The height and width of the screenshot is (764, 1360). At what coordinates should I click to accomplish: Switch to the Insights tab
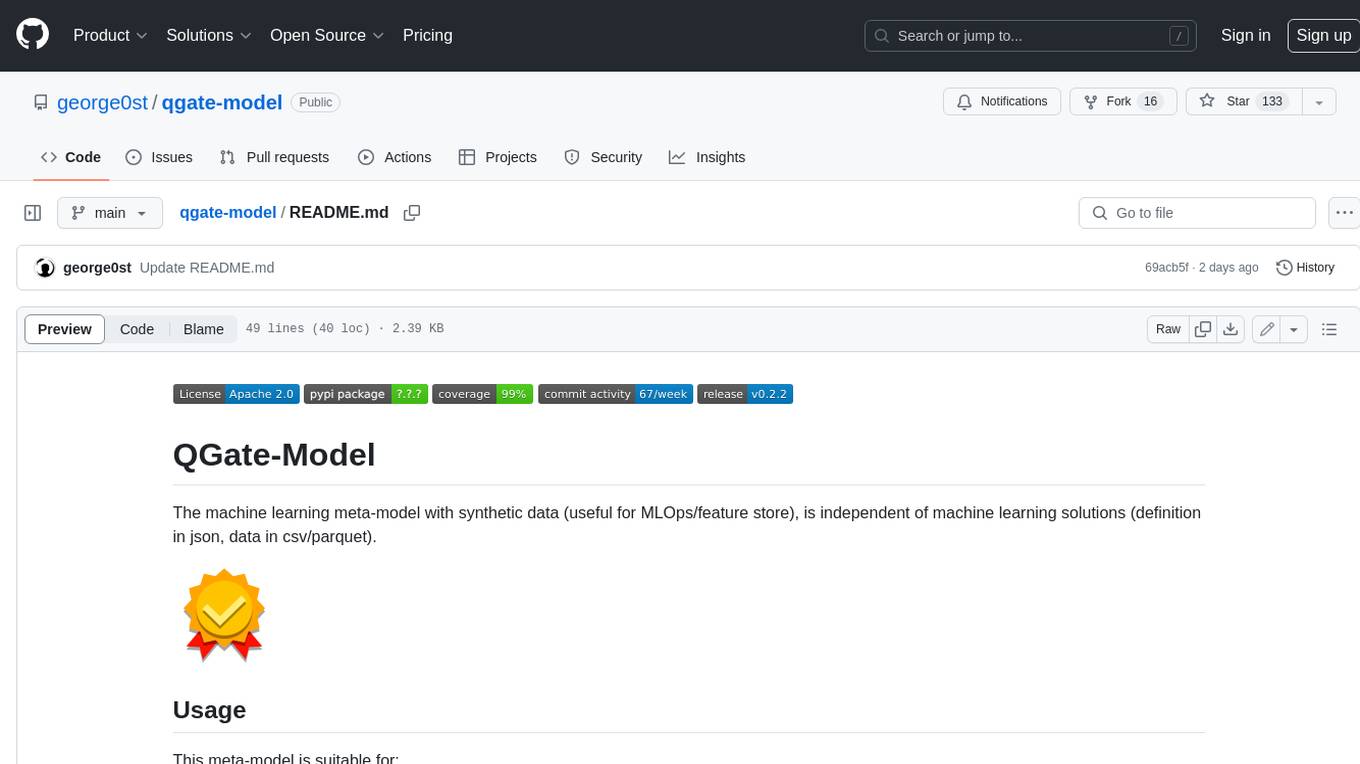[x=707, y=157]
